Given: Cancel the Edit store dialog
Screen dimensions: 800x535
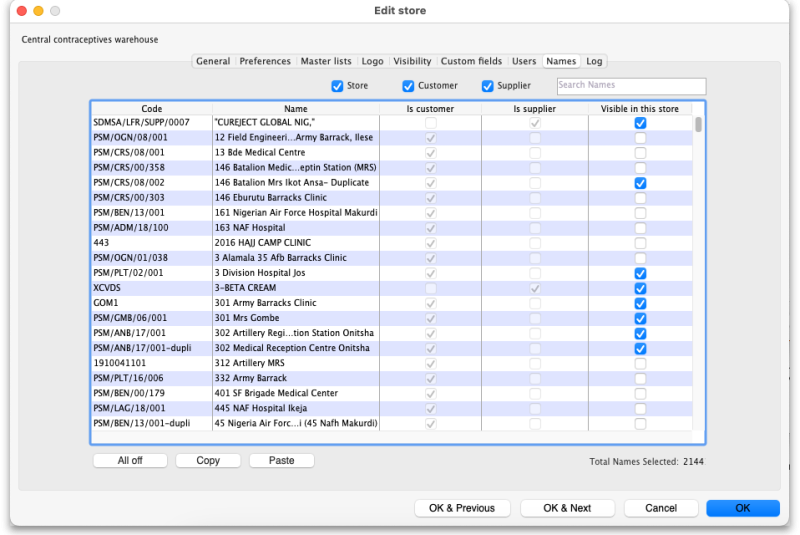Looking at the screenshot, I should 661,508.
